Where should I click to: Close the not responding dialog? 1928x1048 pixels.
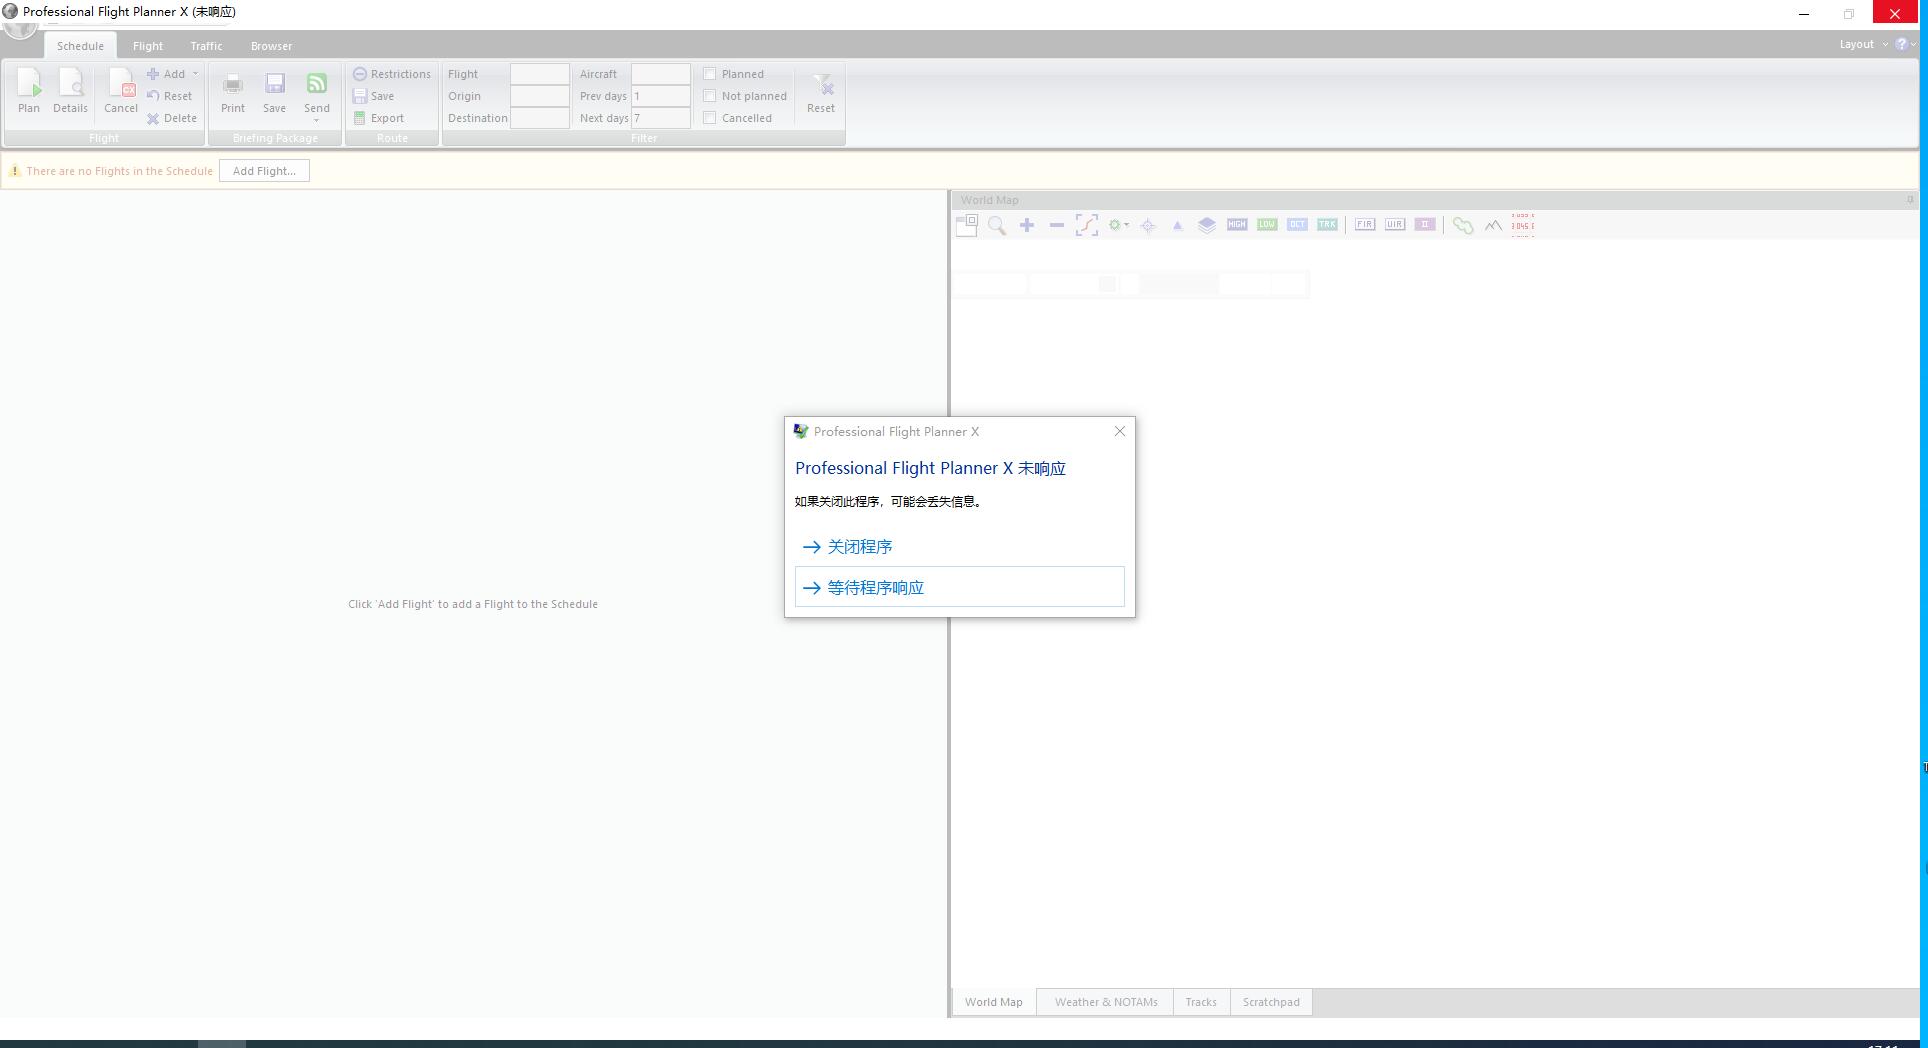(x=1120, y=431)
